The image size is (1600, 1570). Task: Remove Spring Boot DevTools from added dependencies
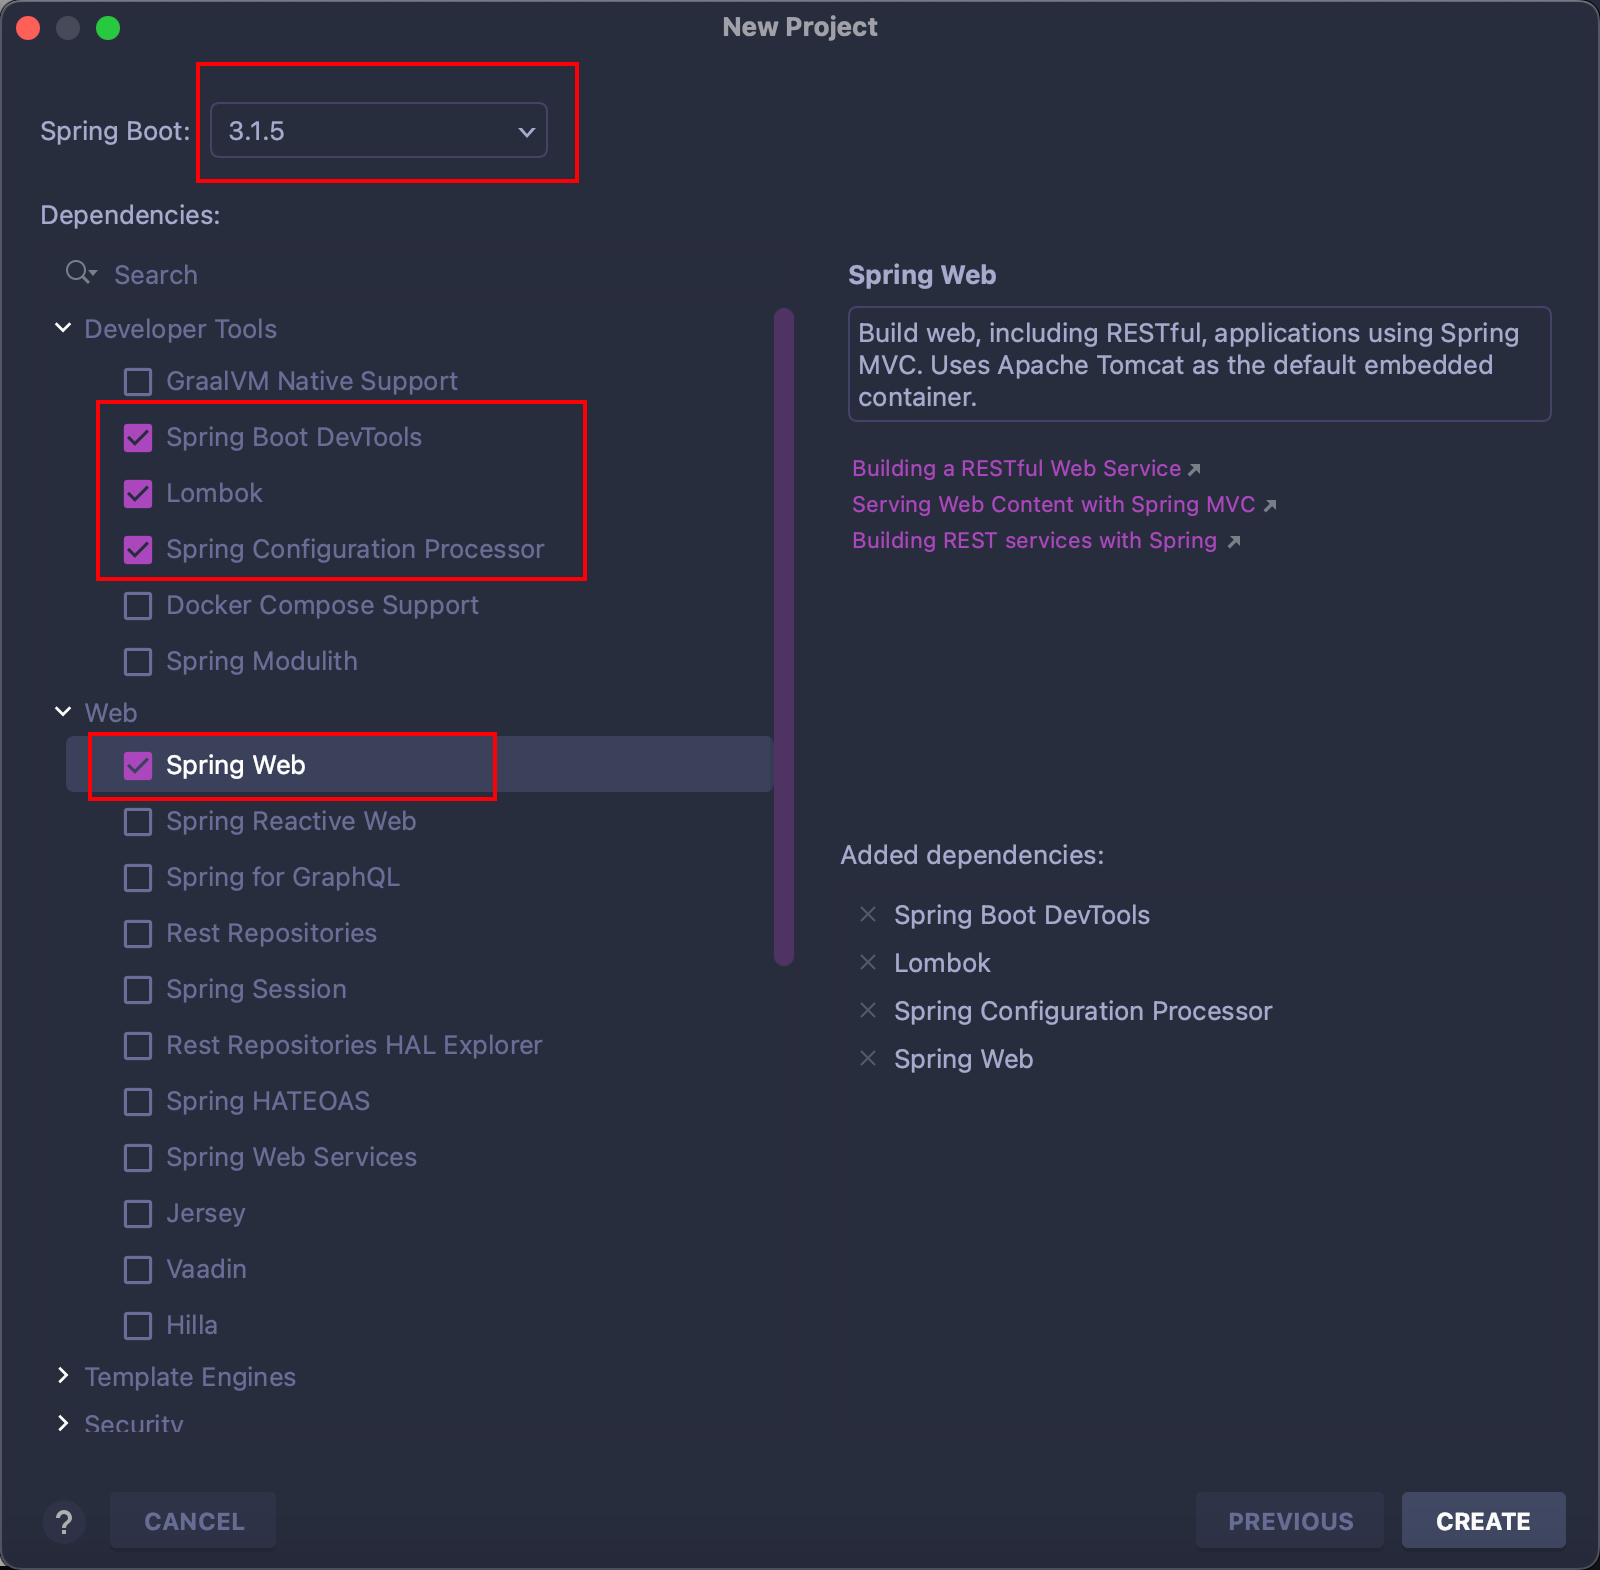click(868, 915)
